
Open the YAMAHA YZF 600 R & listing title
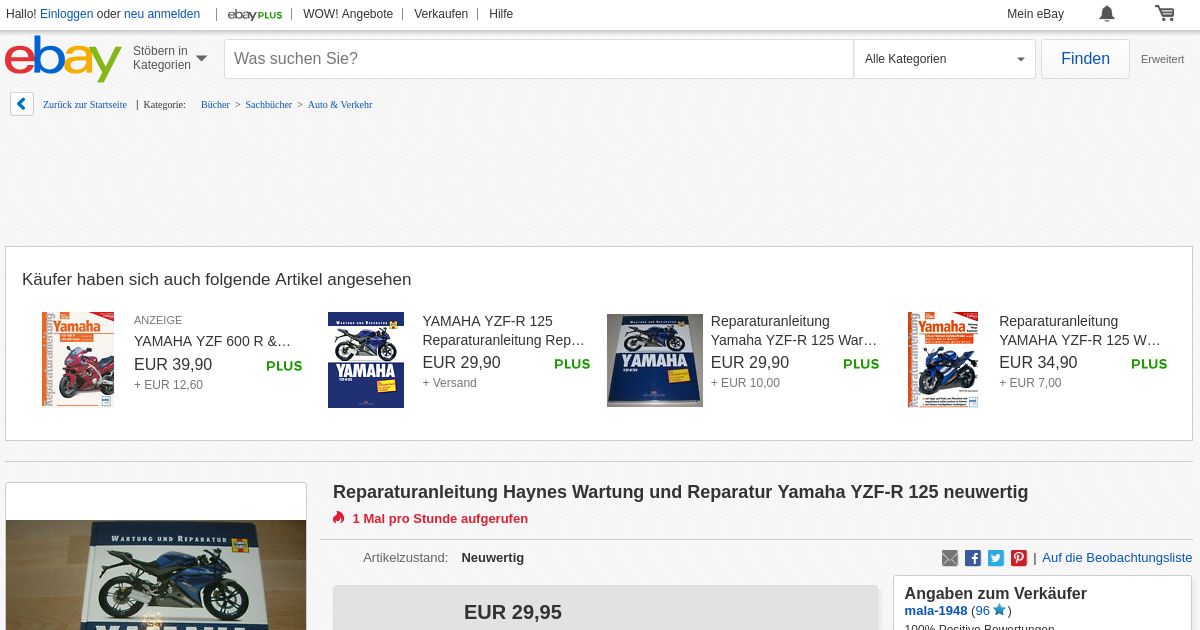click(212, 341)
